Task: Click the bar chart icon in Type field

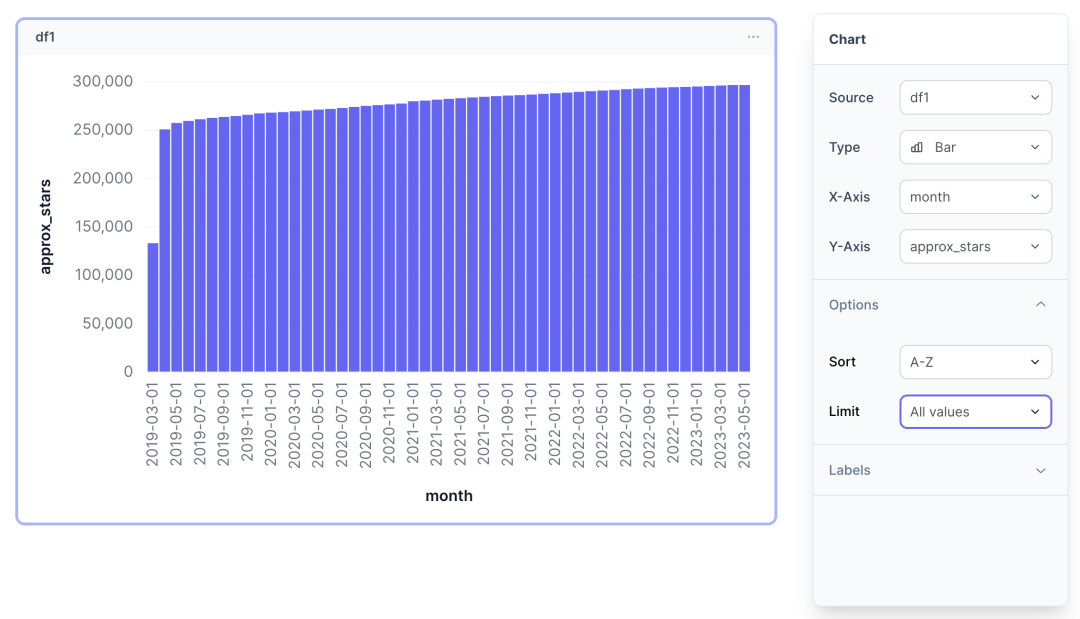Action: coord(917,147)
